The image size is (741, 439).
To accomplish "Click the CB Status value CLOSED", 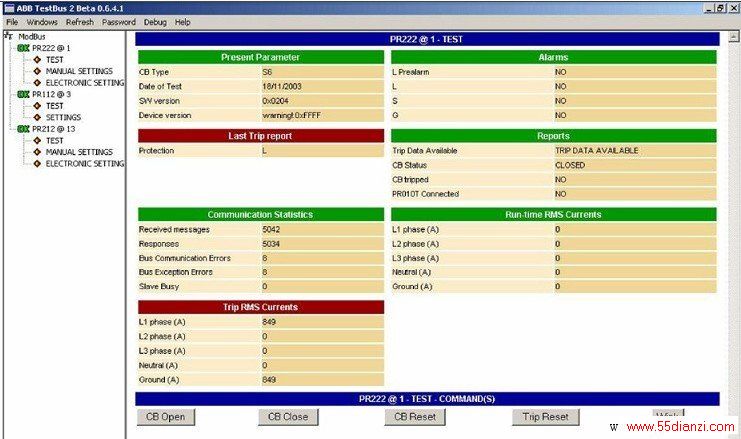I will coord(570,165).
